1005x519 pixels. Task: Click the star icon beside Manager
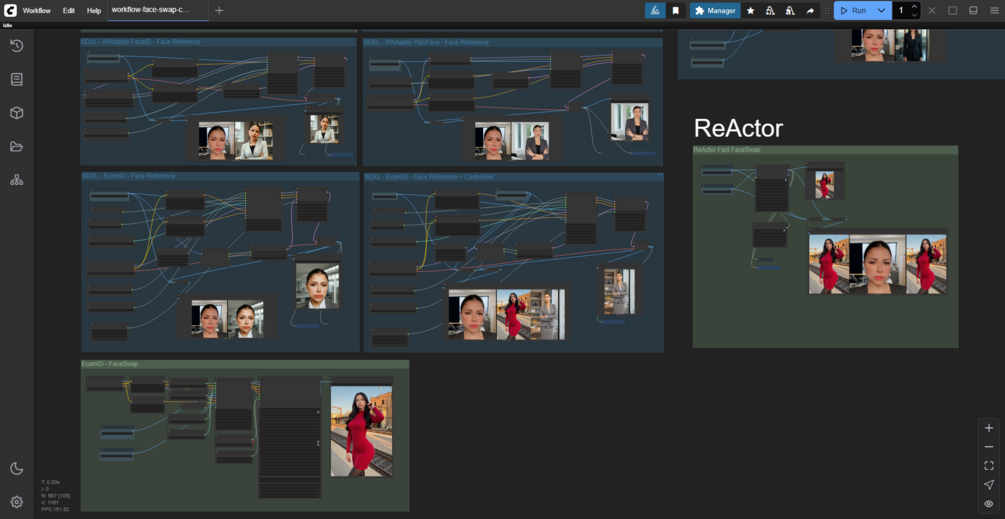tap(751, 10)
